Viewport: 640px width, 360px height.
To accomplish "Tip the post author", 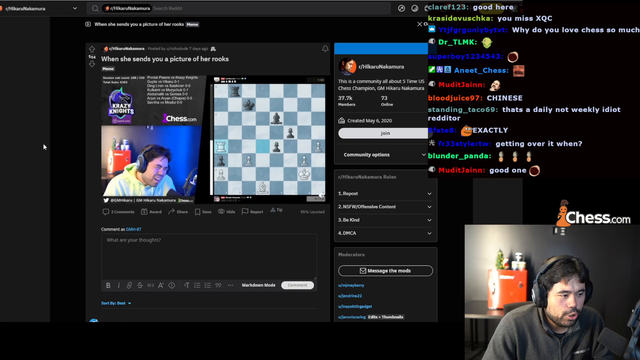I will tap(276, 210).
